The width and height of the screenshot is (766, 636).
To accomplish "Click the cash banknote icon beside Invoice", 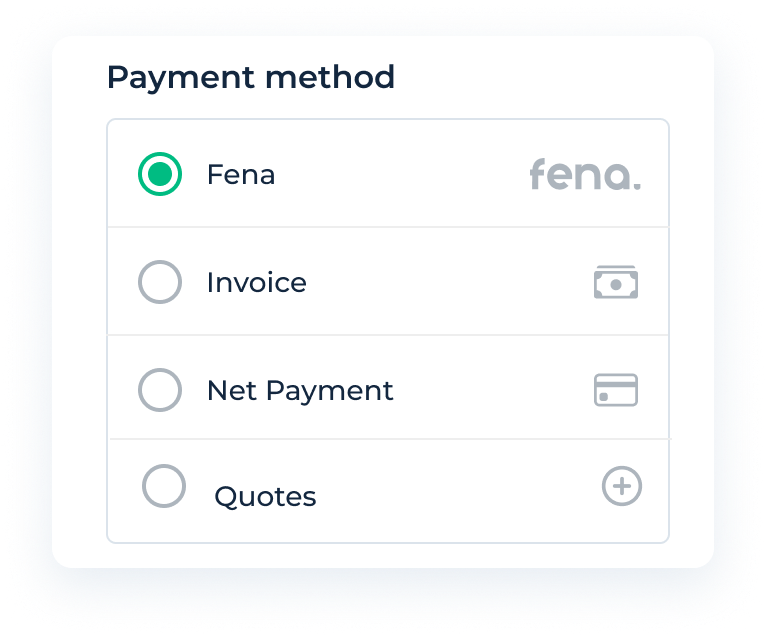I will [x=616, y=283].
